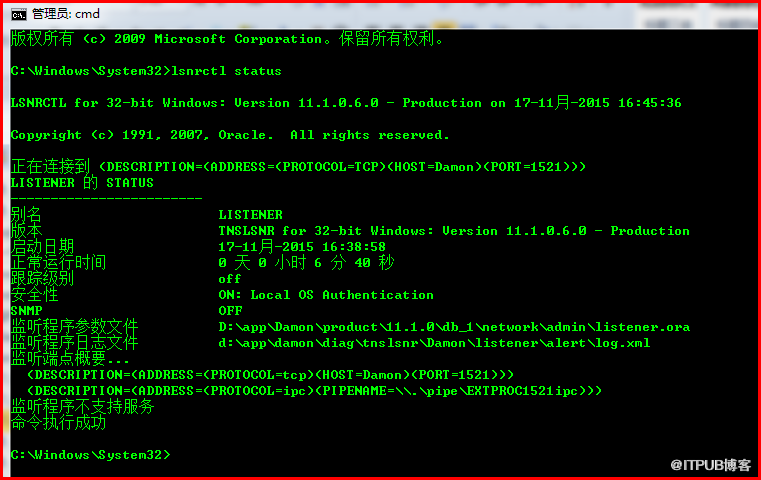
Task: Click the Oracle copyright 1991, 2007 line
Action: pos(230,135)
